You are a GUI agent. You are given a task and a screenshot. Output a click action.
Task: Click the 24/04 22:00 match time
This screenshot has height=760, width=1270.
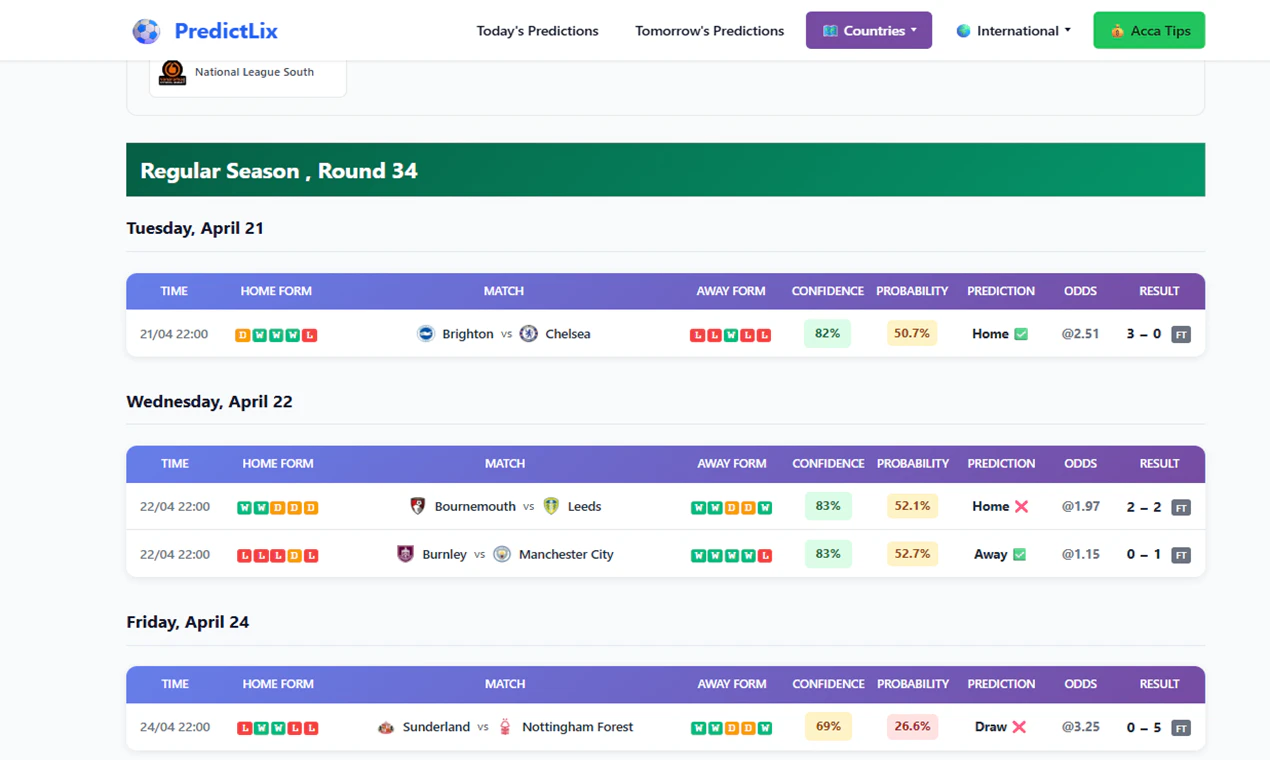175,727
